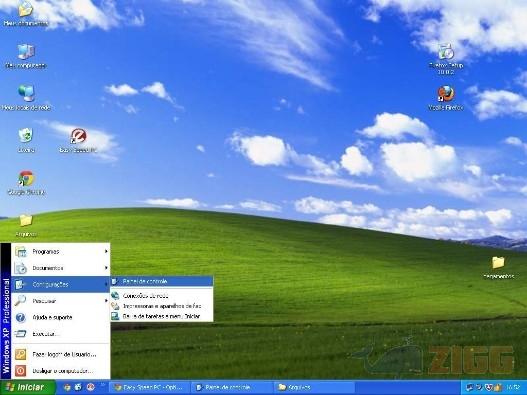The height and width of the screenshot is (395, 527).
Task: Open Impressoras e aparelhos de fax
Action: point(162,306)
